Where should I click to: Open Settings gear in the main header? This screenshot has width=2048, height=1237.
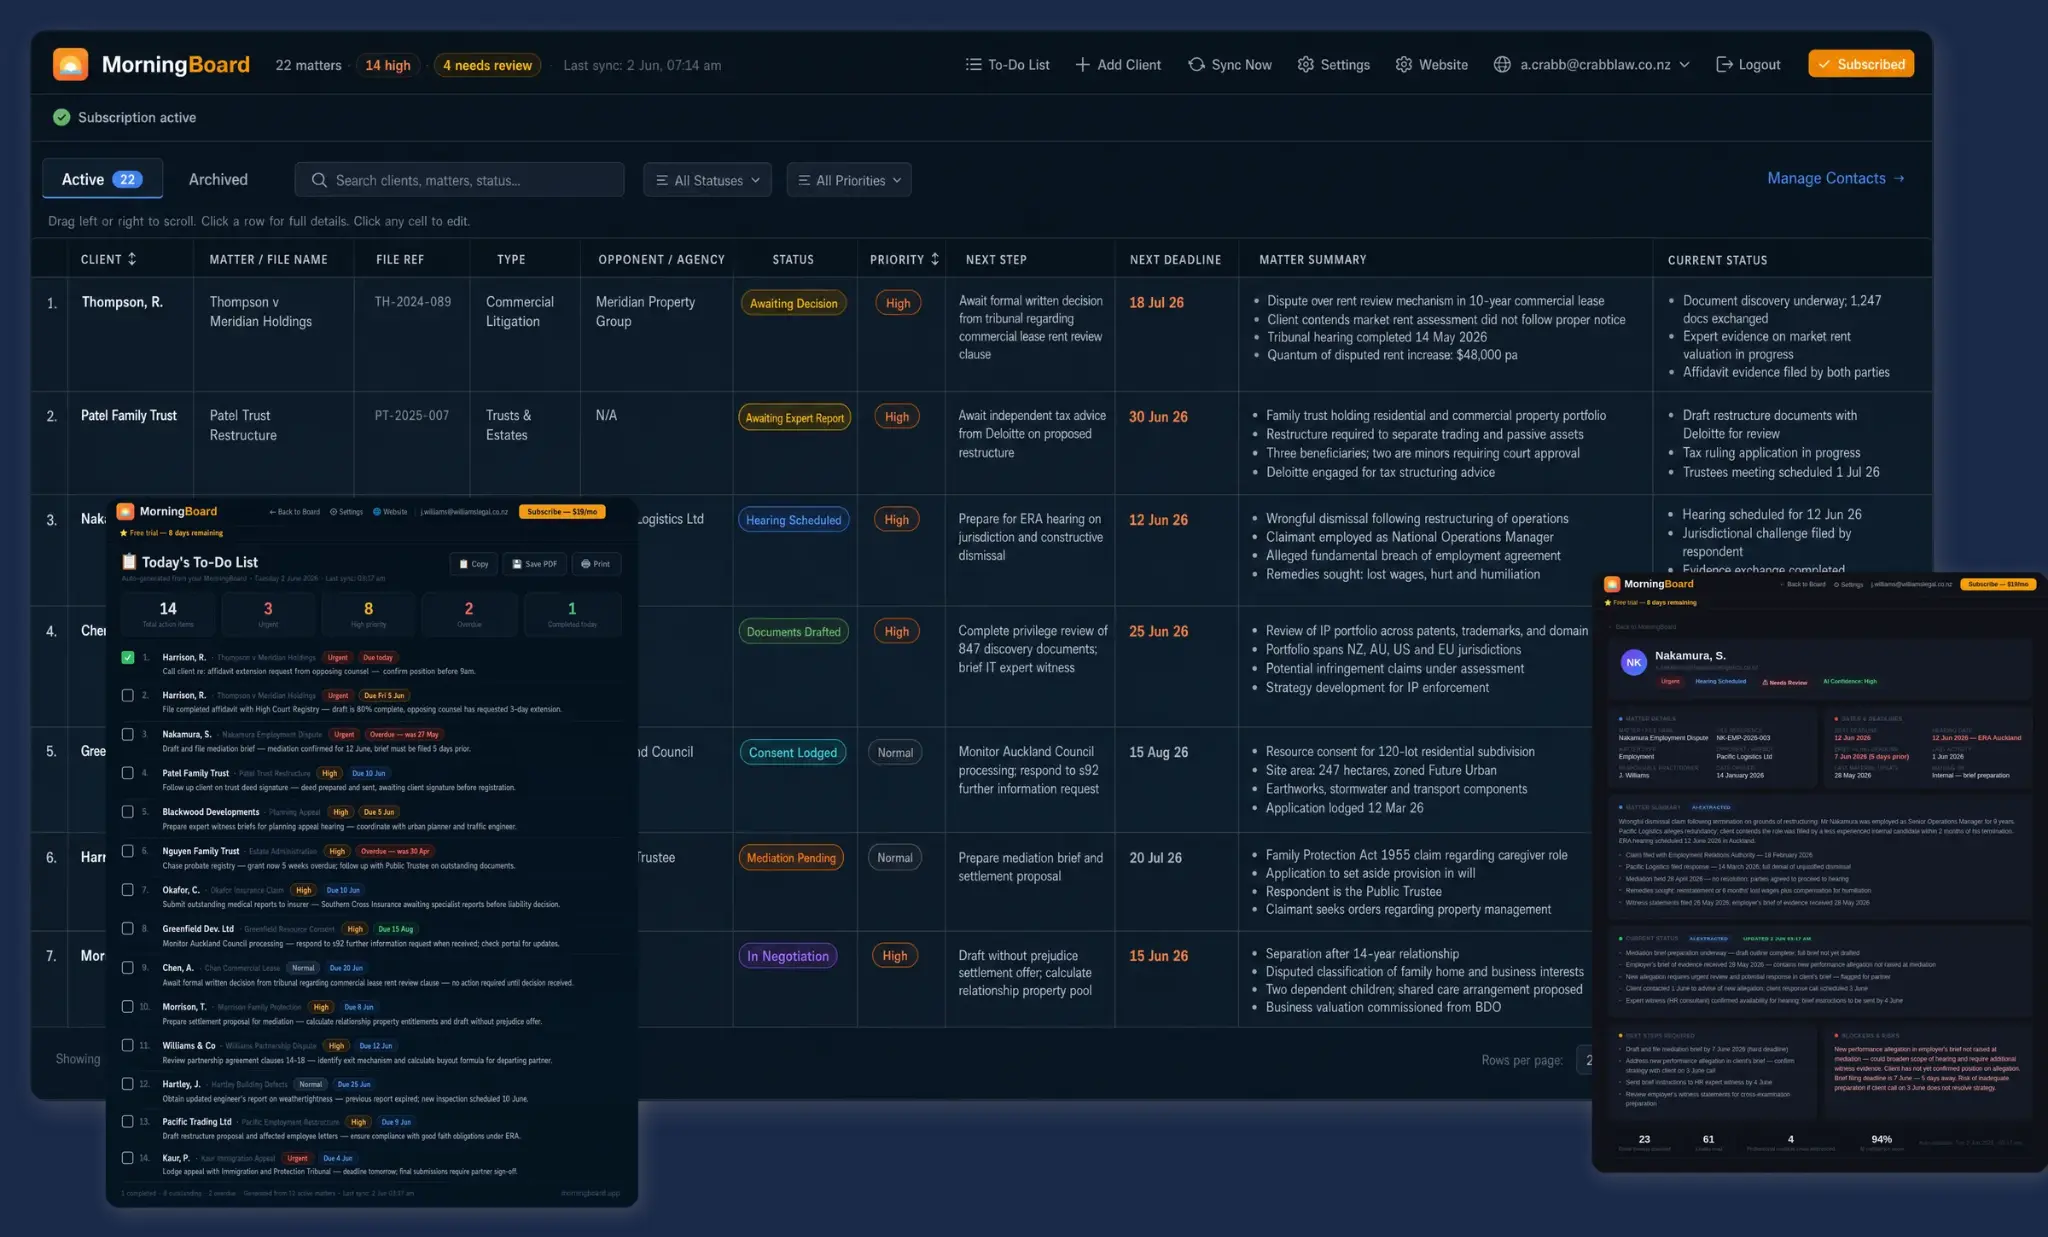coord(1305,64)
